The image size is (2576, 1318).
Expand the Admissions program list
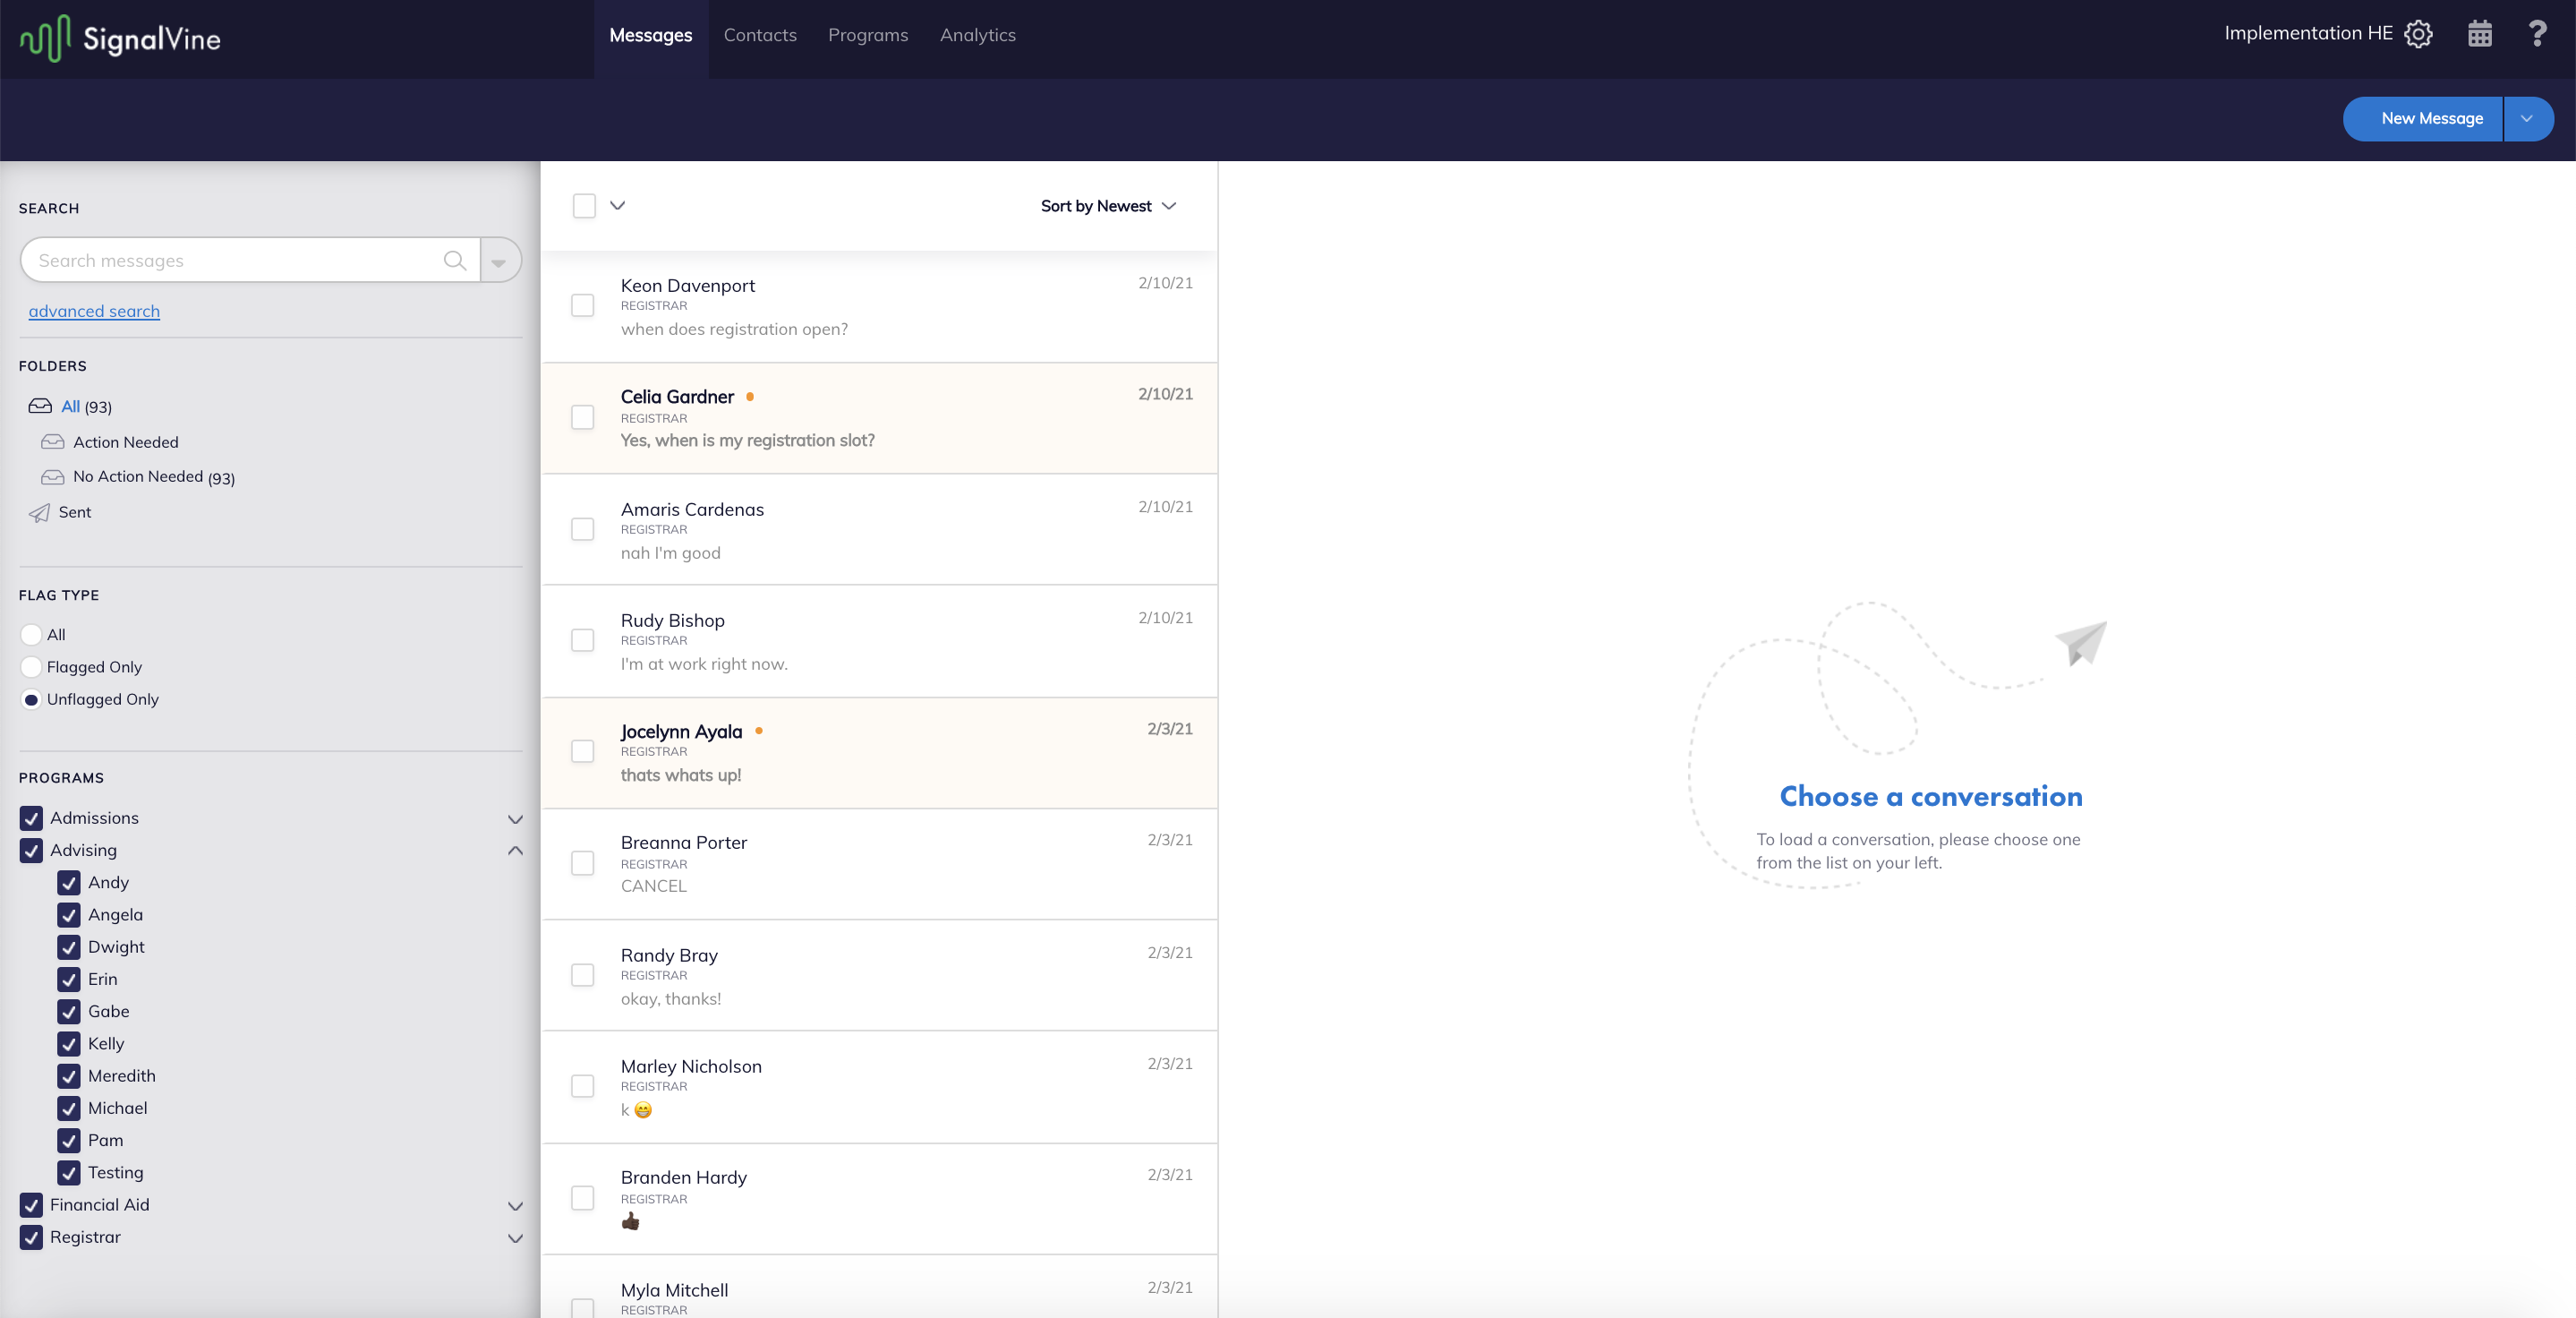tap(515, 819)
